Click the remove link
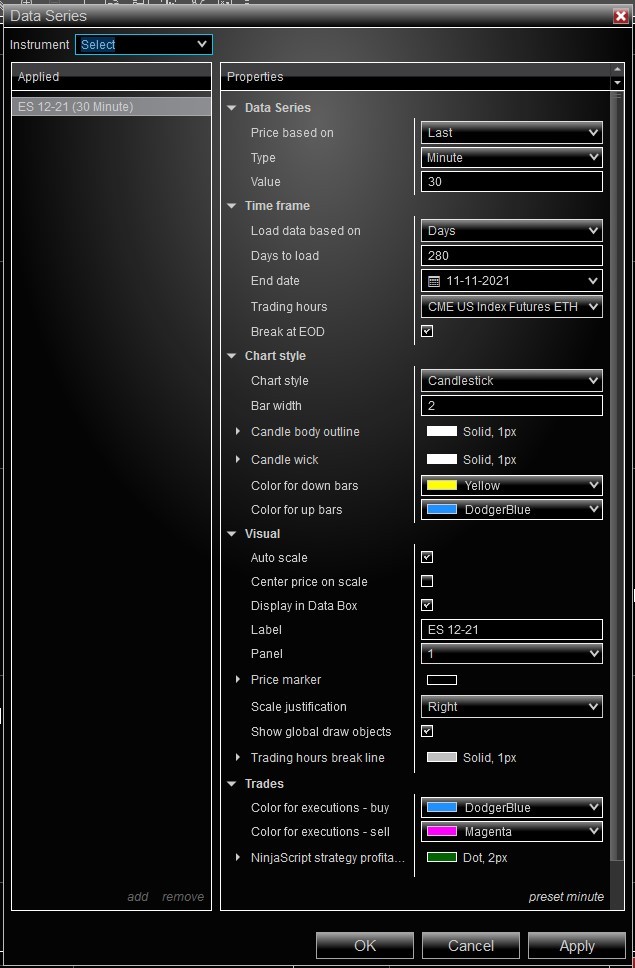Image resolution: width=635 pixels, height=968 pixels. [x=183, y=897]
